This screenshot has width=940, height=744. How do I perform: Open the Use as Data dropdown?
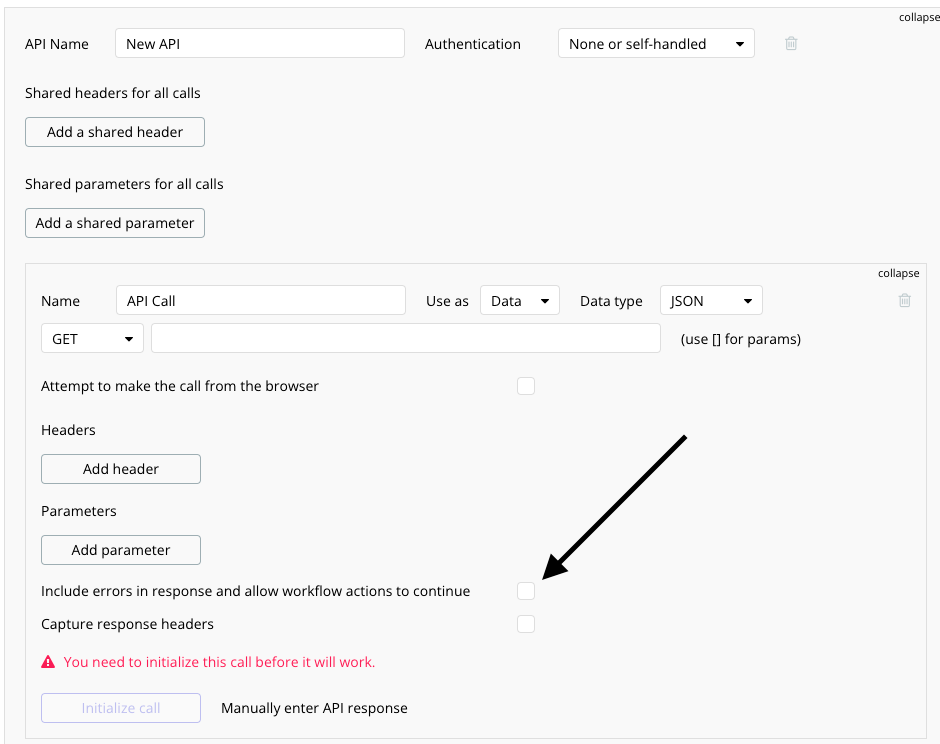[x=520, y=300]
